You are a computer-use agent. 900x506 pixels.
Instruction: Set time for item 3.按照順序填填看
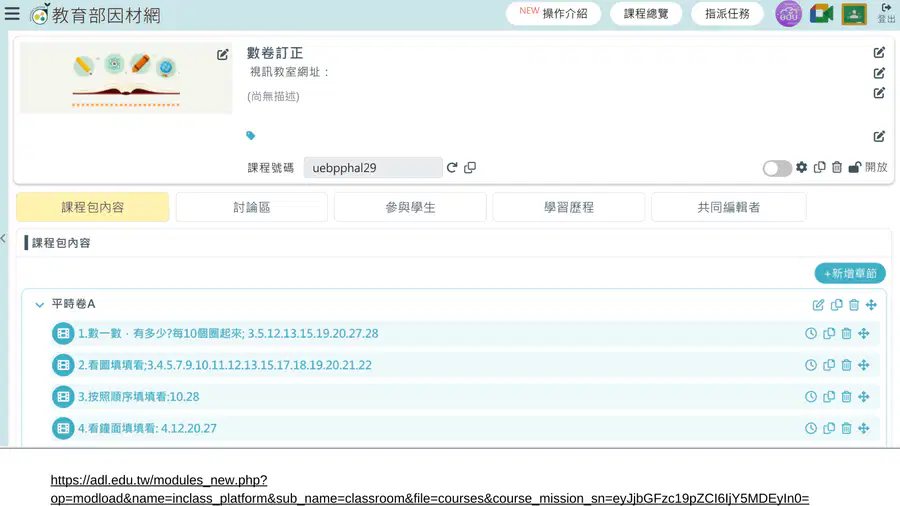pyautogui.click(x=810, y=396)
